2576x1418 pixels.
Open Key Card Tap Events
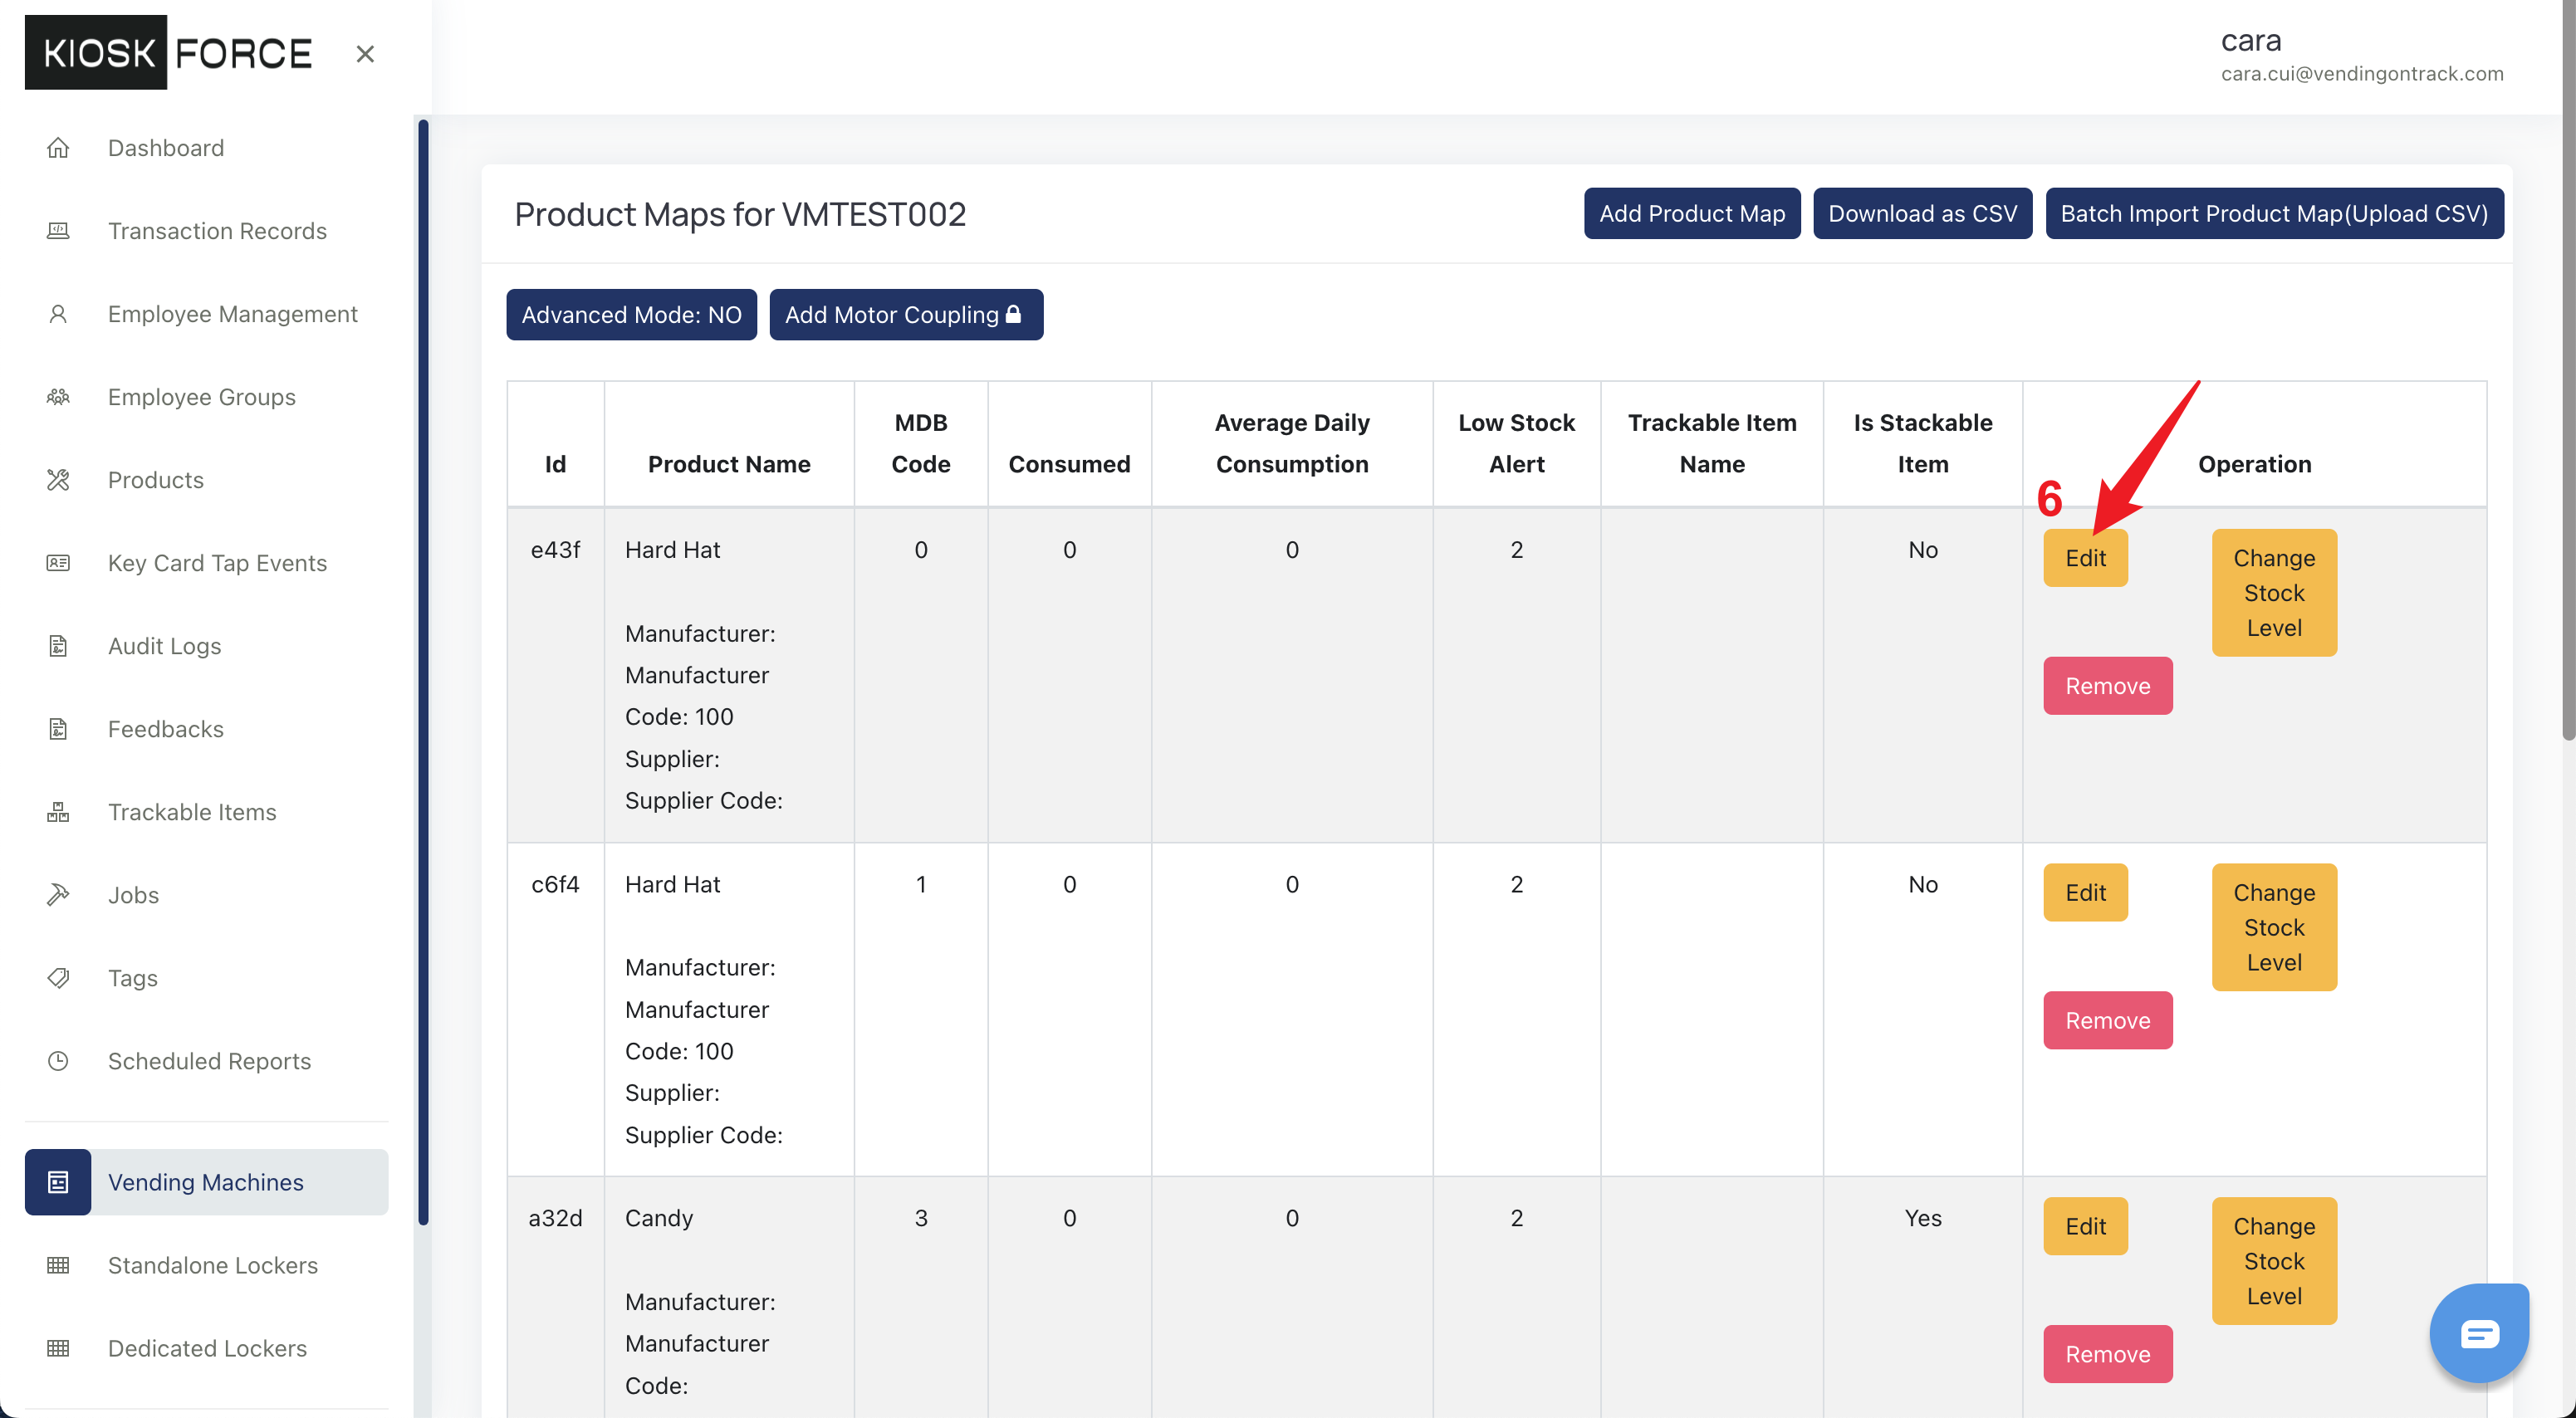[217, 563]
